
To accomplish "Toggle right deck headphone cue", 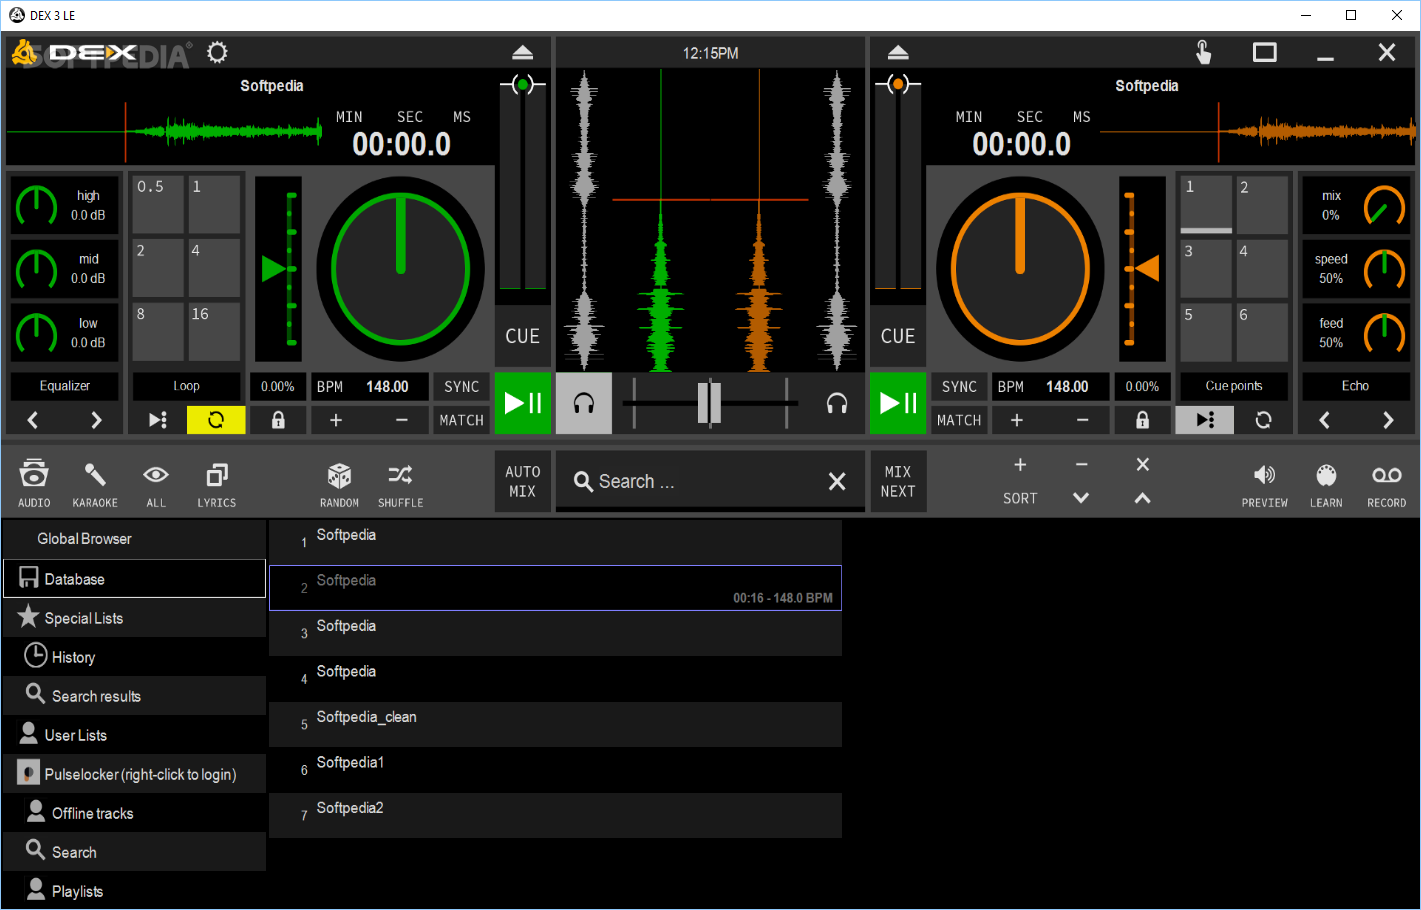I will (x=837, y=403).
